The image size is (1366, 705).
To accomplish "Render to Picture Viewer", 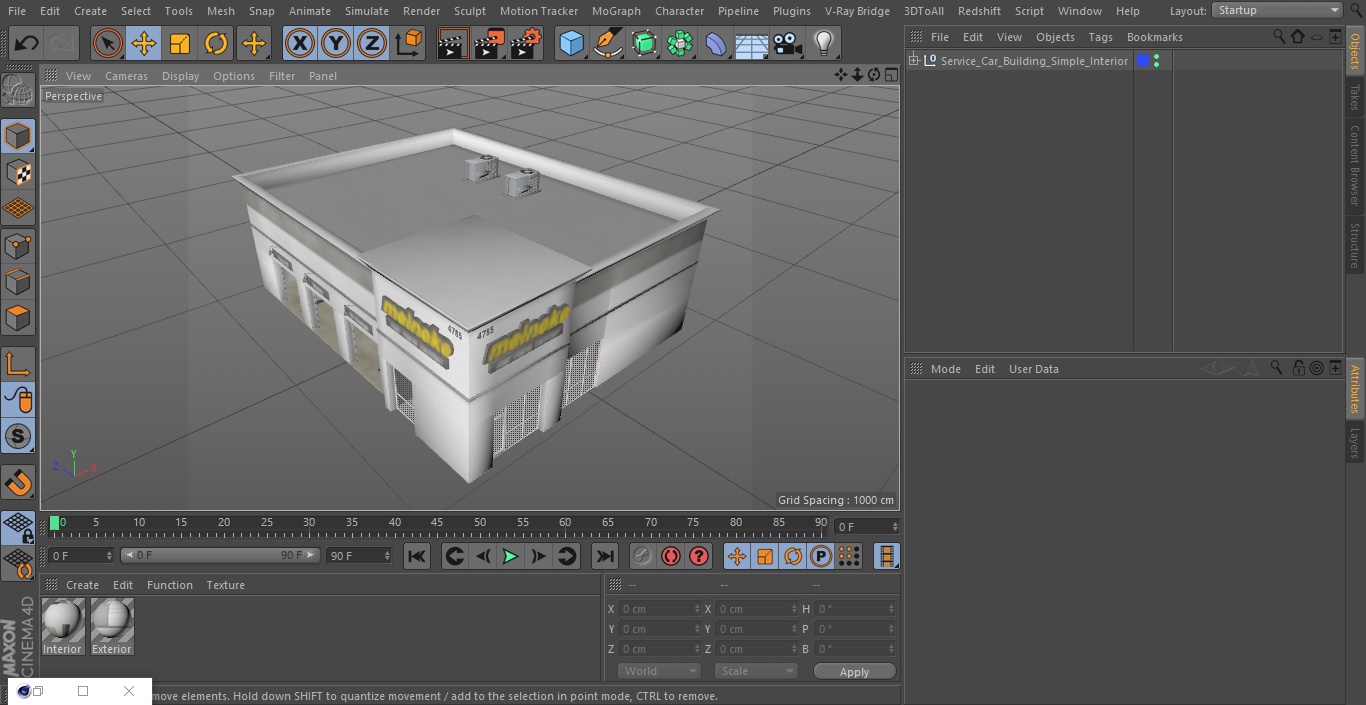I will 489,43.
